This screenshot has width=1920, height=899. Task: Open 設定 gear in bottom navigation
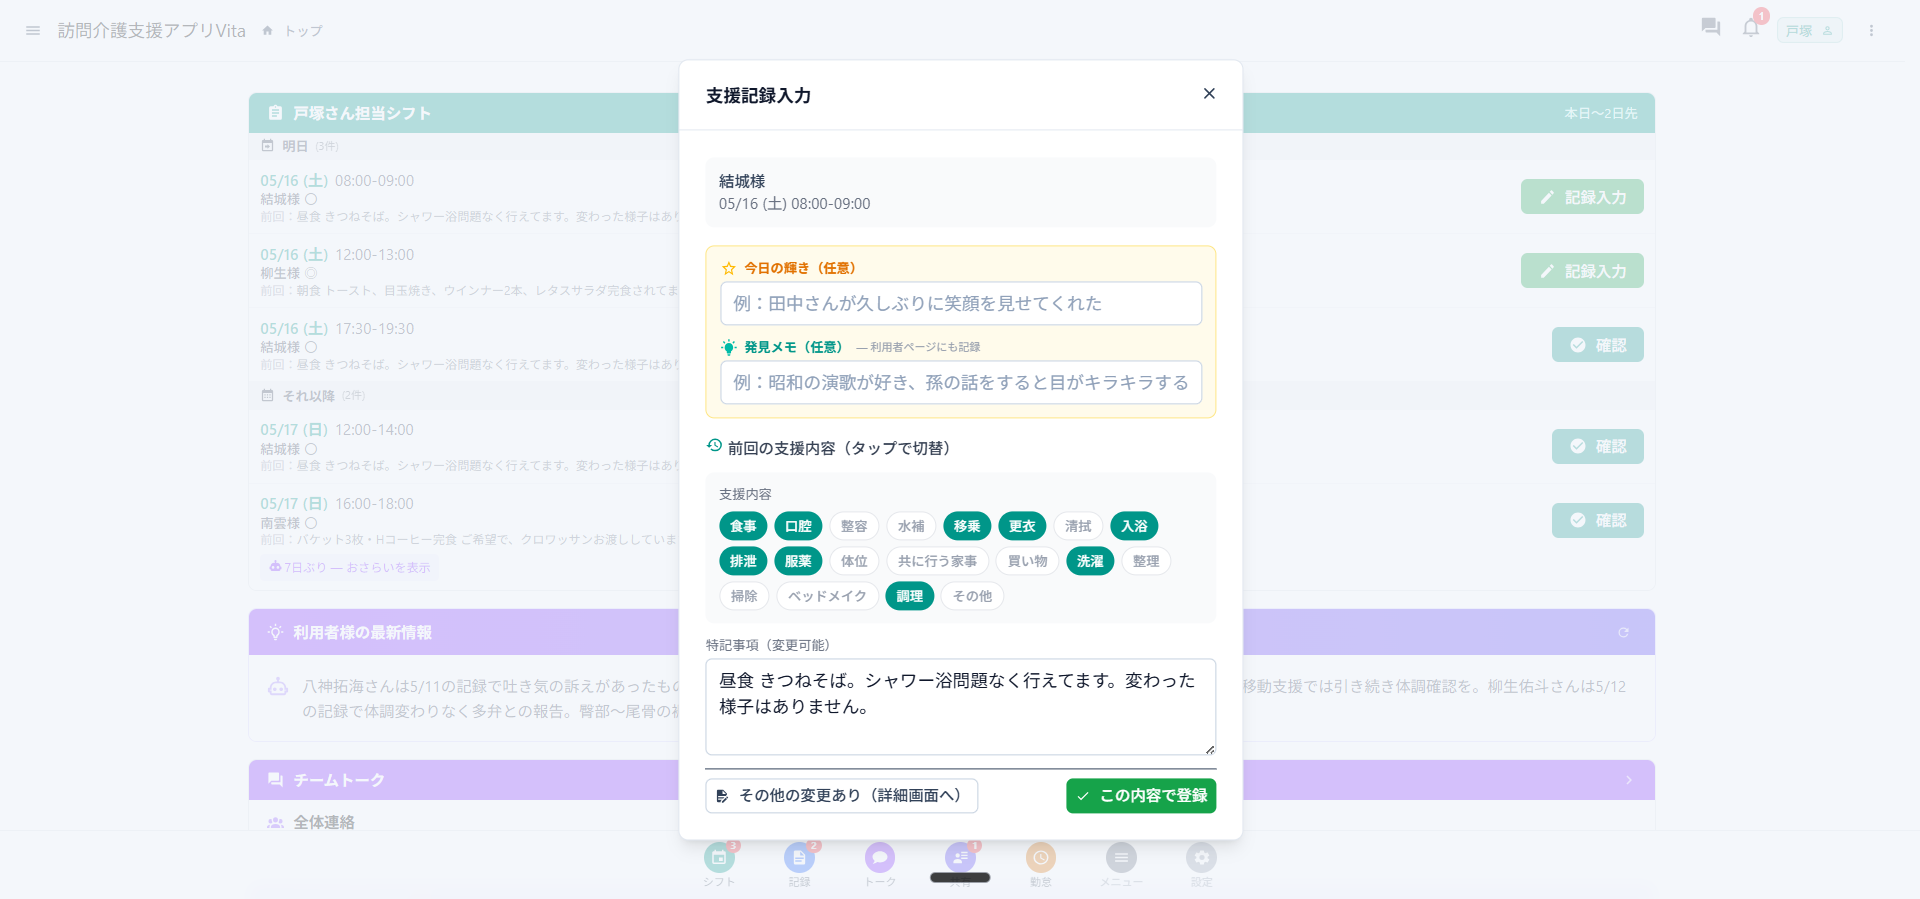click(x=1201, y=864)
